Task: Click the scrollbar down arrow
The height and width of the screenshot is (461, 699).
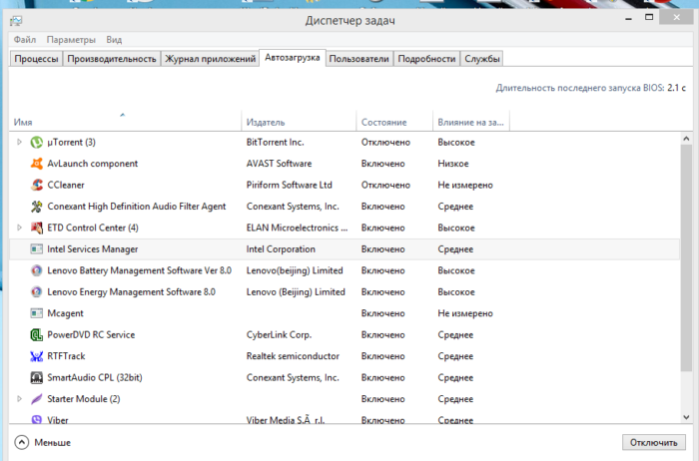Action: pyautogui.click(x=686, y=417)
